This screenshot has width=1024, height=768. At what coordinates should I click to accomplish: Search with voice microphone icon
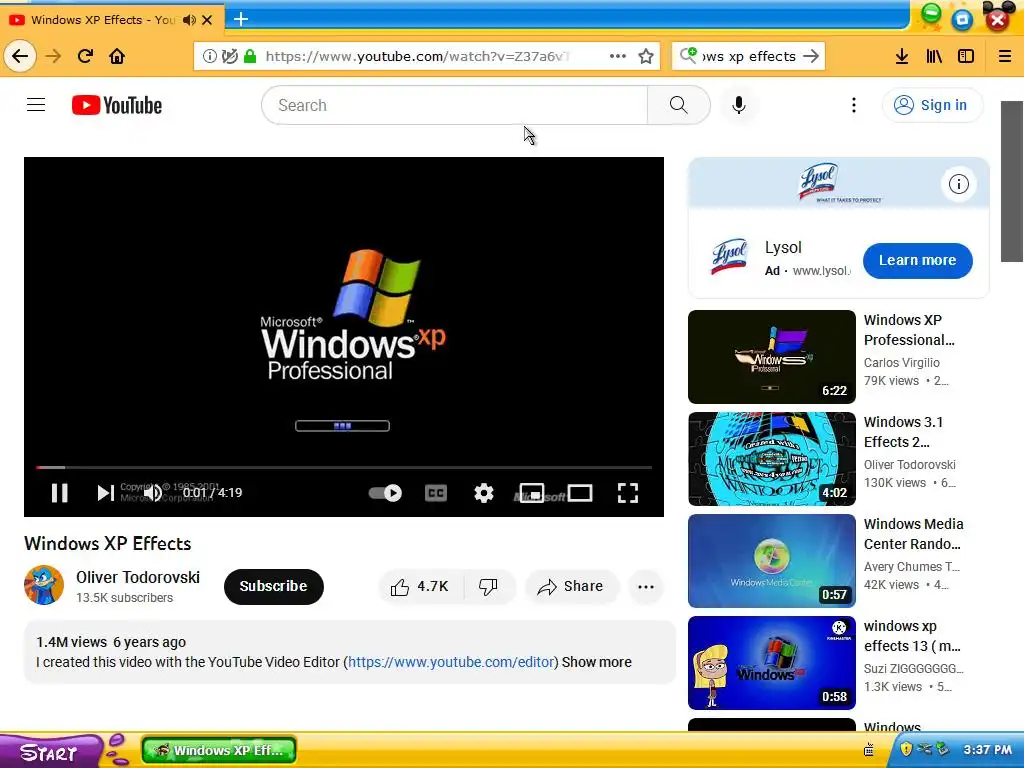coord(739,105)
